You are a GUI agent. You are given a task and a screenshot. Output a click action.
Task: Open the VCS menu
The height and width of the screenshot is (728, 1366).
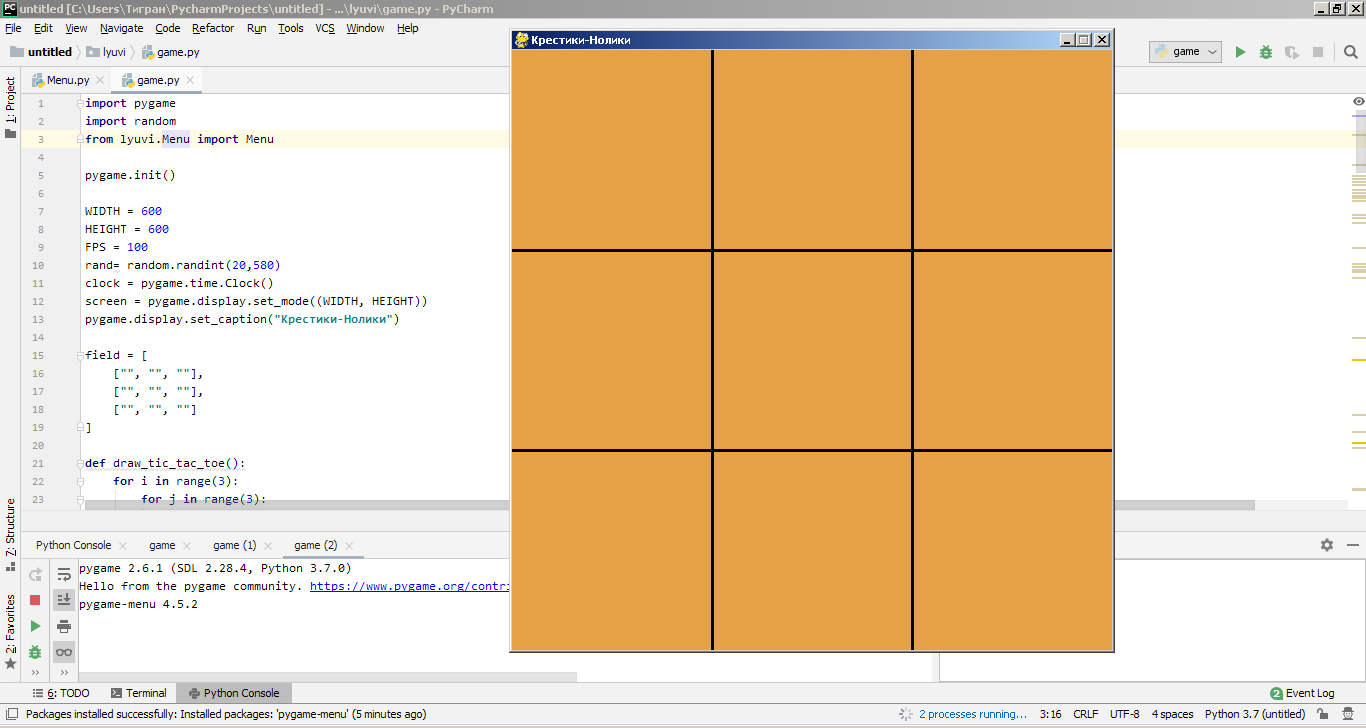point(325,28)
